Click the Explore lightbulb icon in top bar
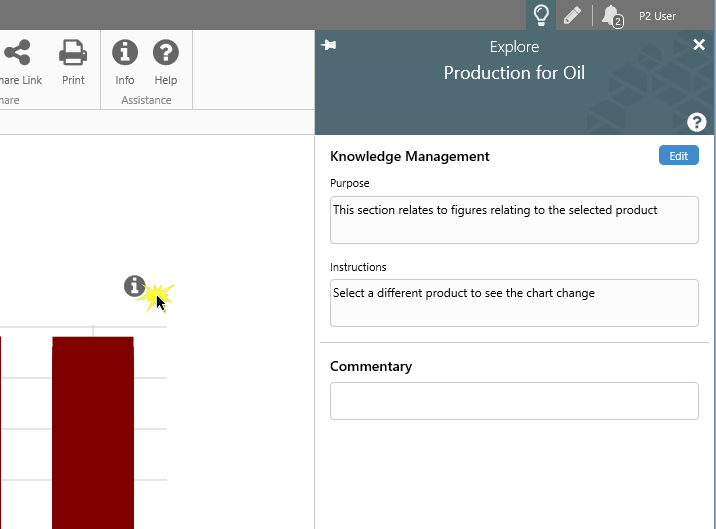The width and height of the screenshot is (716, 529). (541, 15)
